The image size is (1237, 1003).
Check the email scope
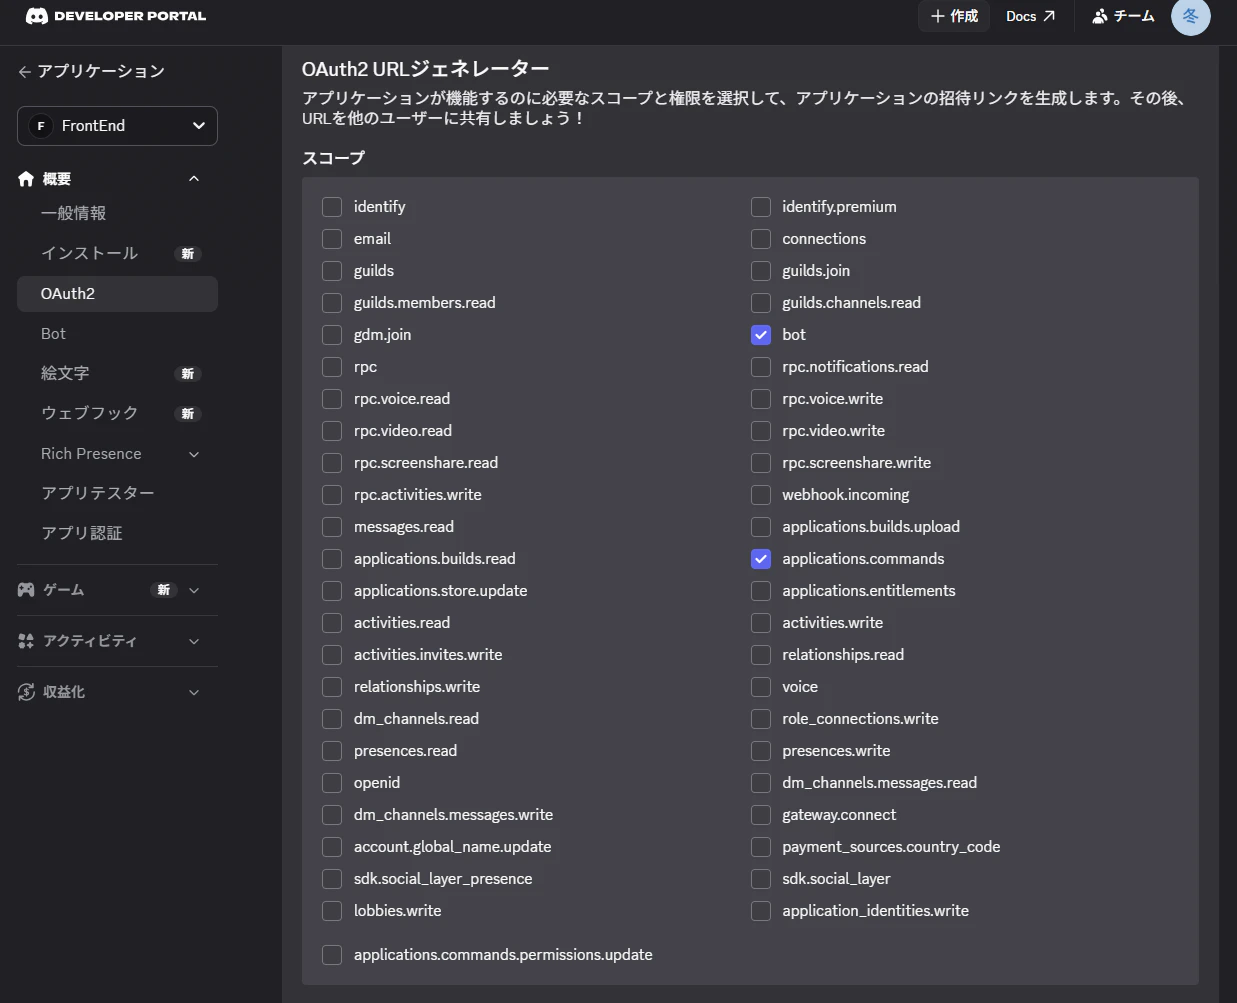click(332, 239)
